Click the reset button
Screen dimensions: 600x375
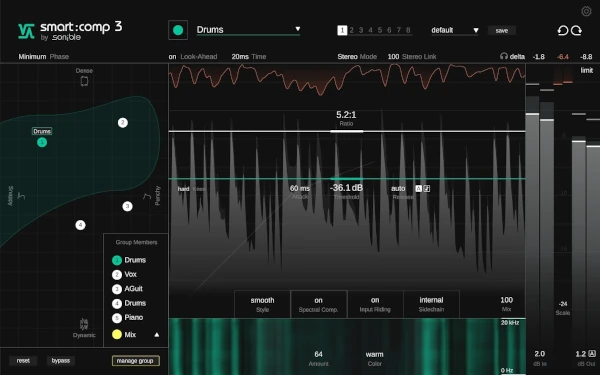(x=23, y=360)
